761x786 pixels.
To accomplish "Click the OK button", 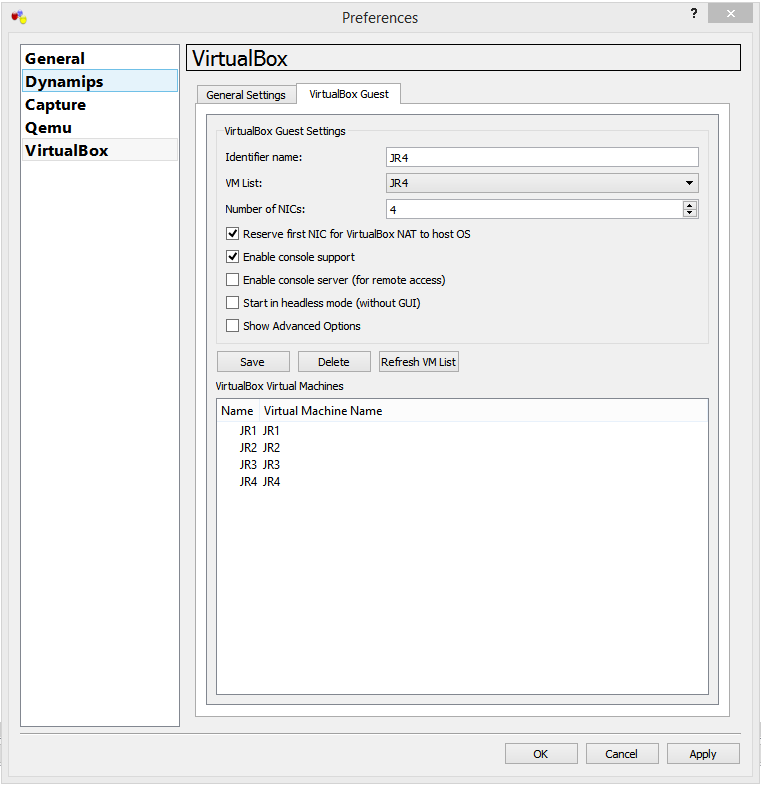I will 541,753.
